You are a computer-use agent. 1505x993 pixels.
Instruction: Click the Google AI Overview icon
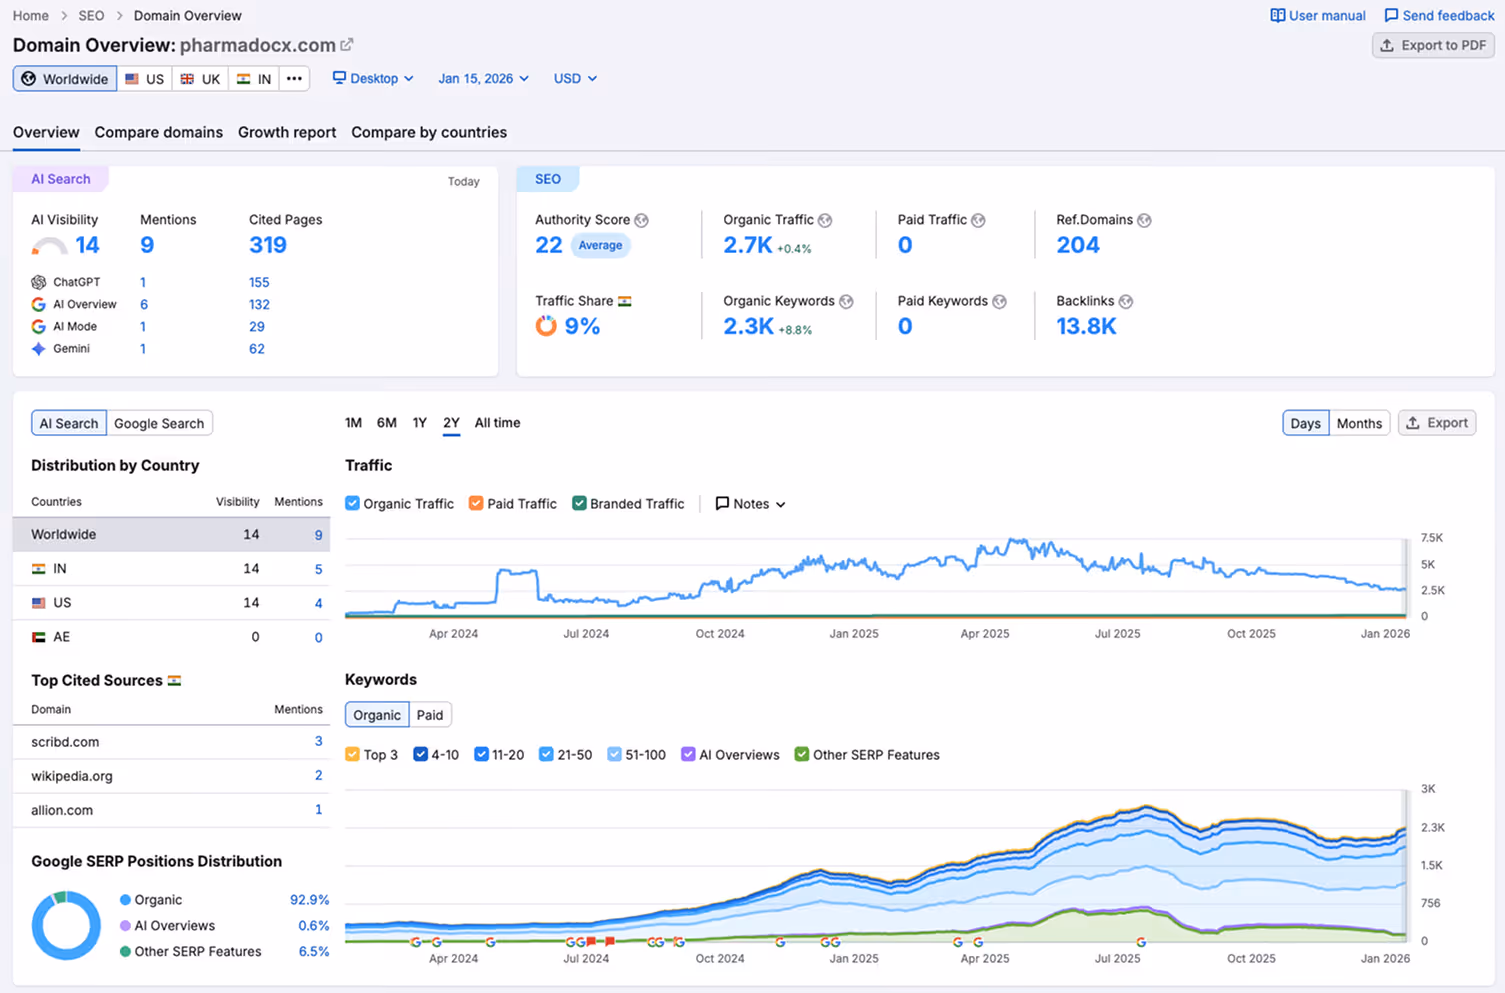click(39, 304)
